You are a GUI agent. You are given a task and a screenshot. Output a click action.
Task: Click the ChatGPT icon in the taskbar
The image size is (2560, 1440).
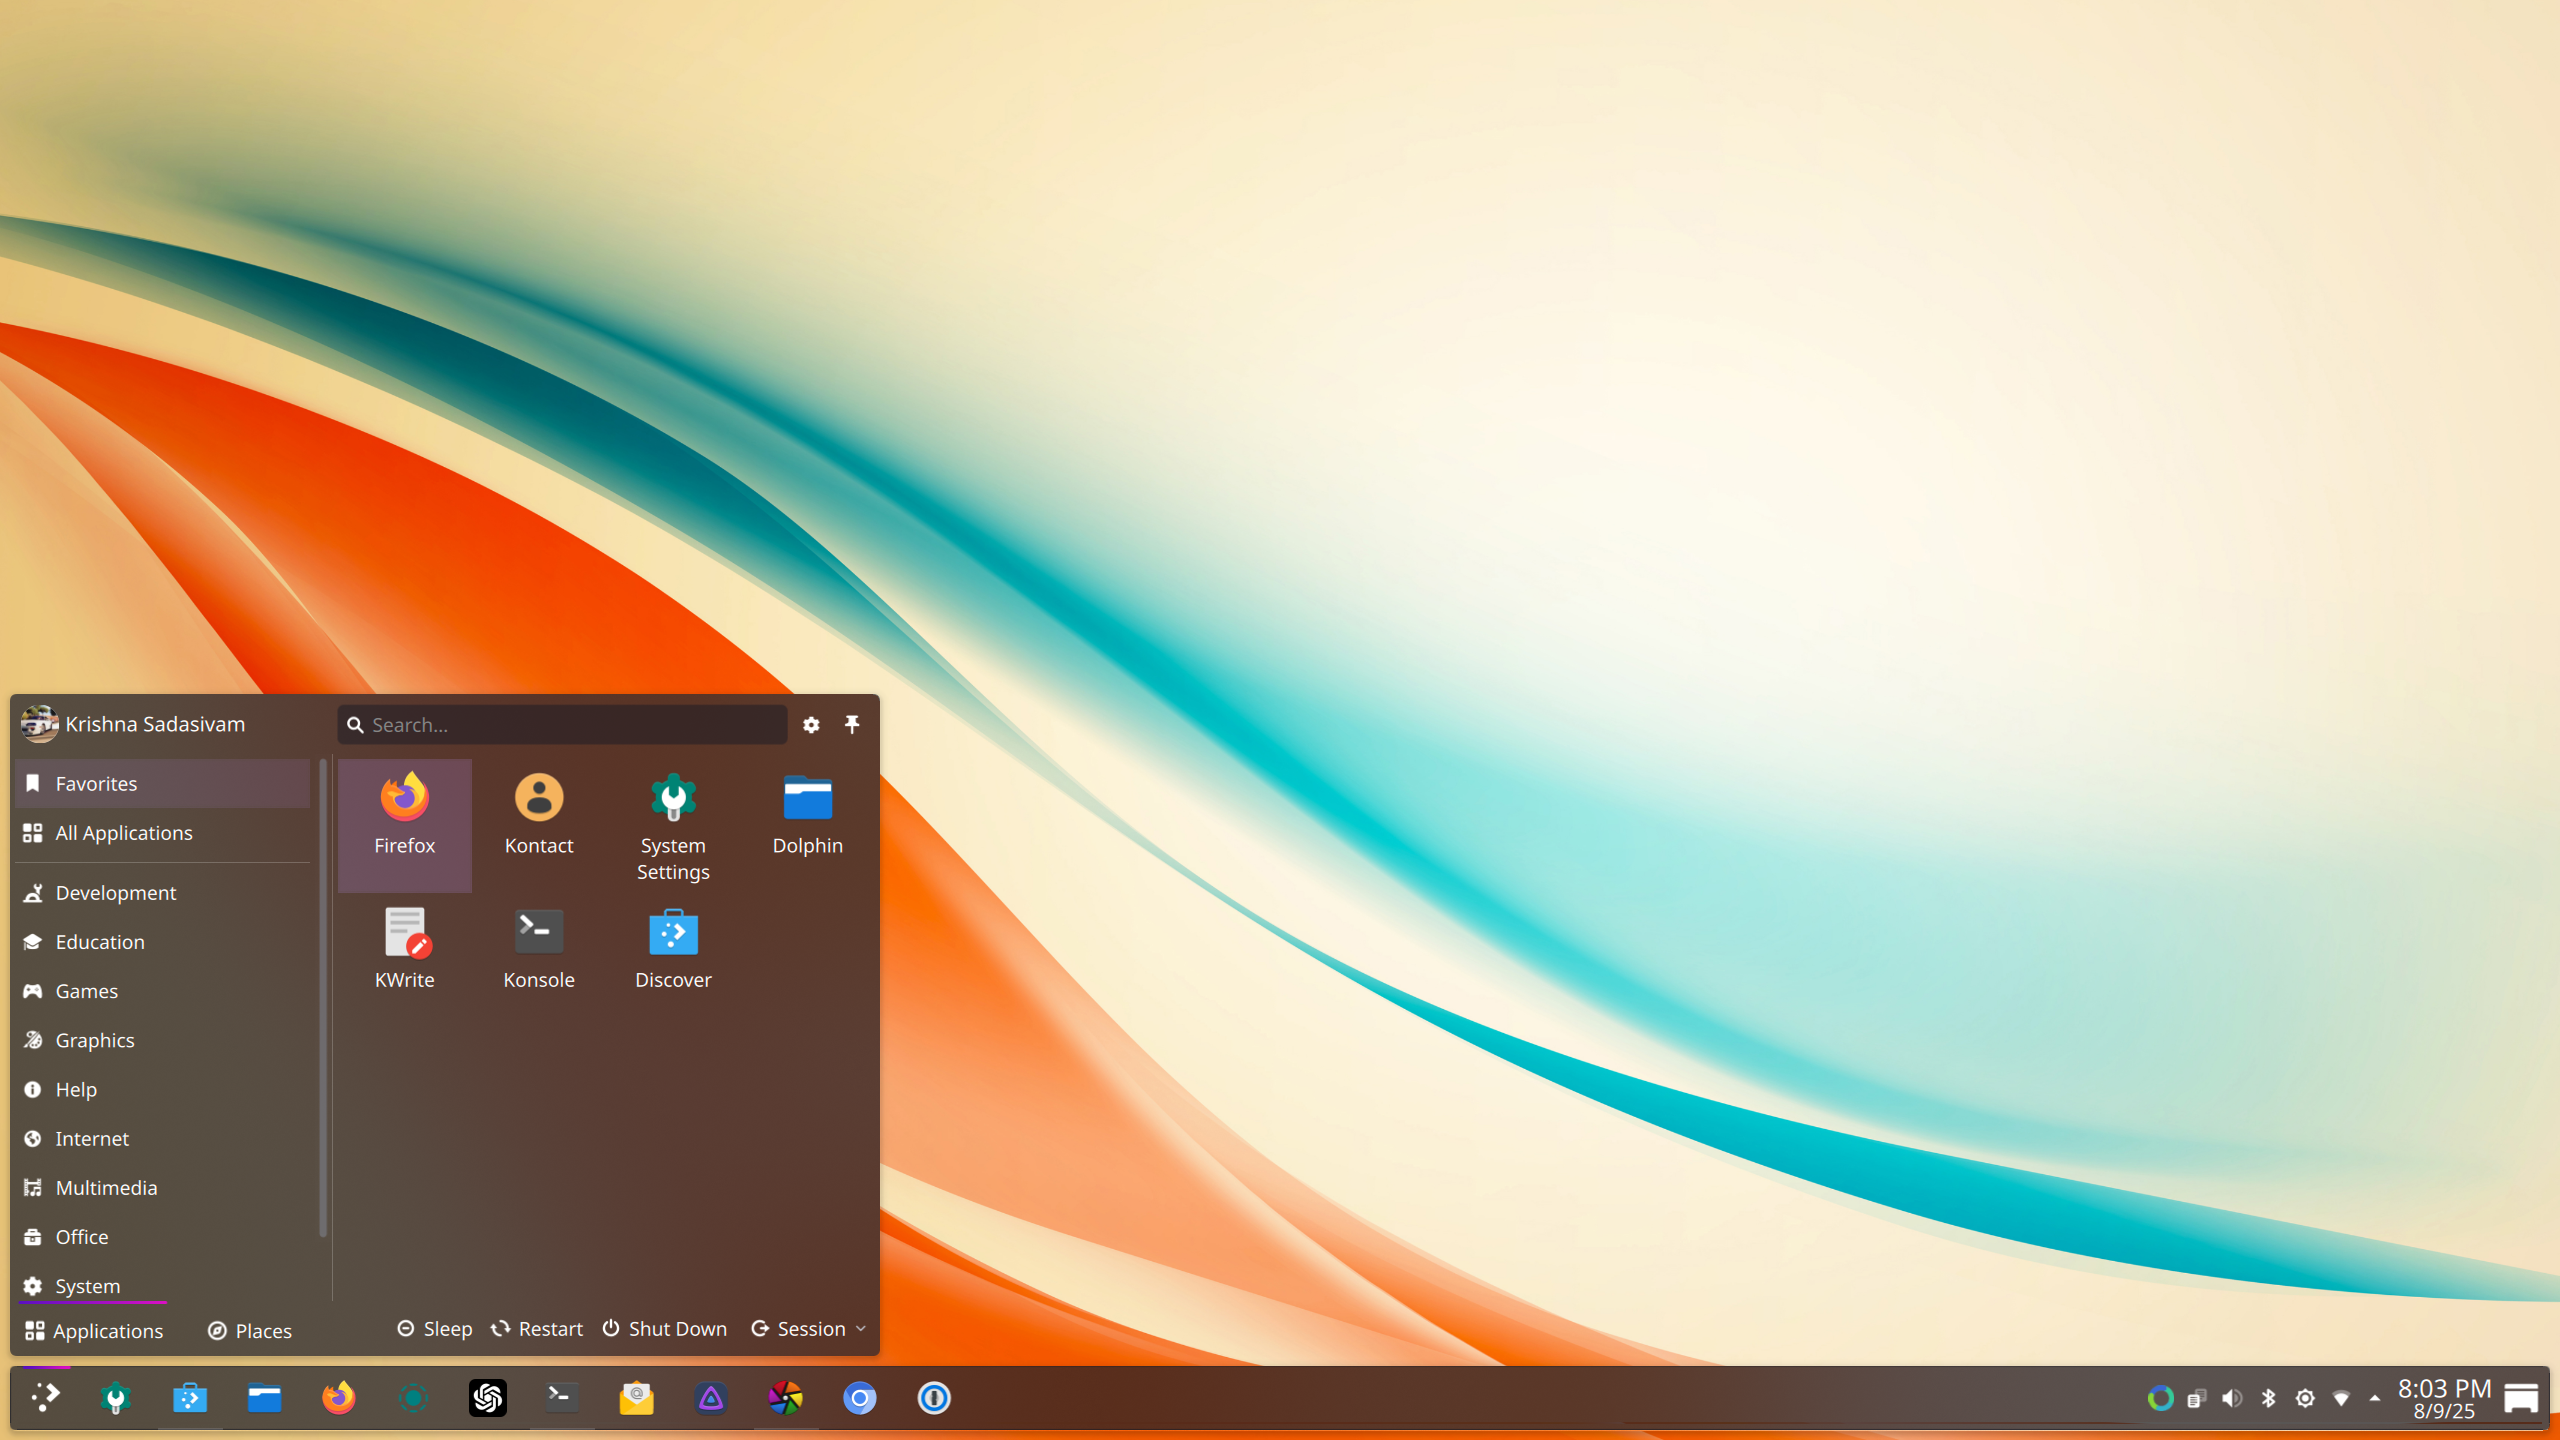click(x=487, y=1398)
